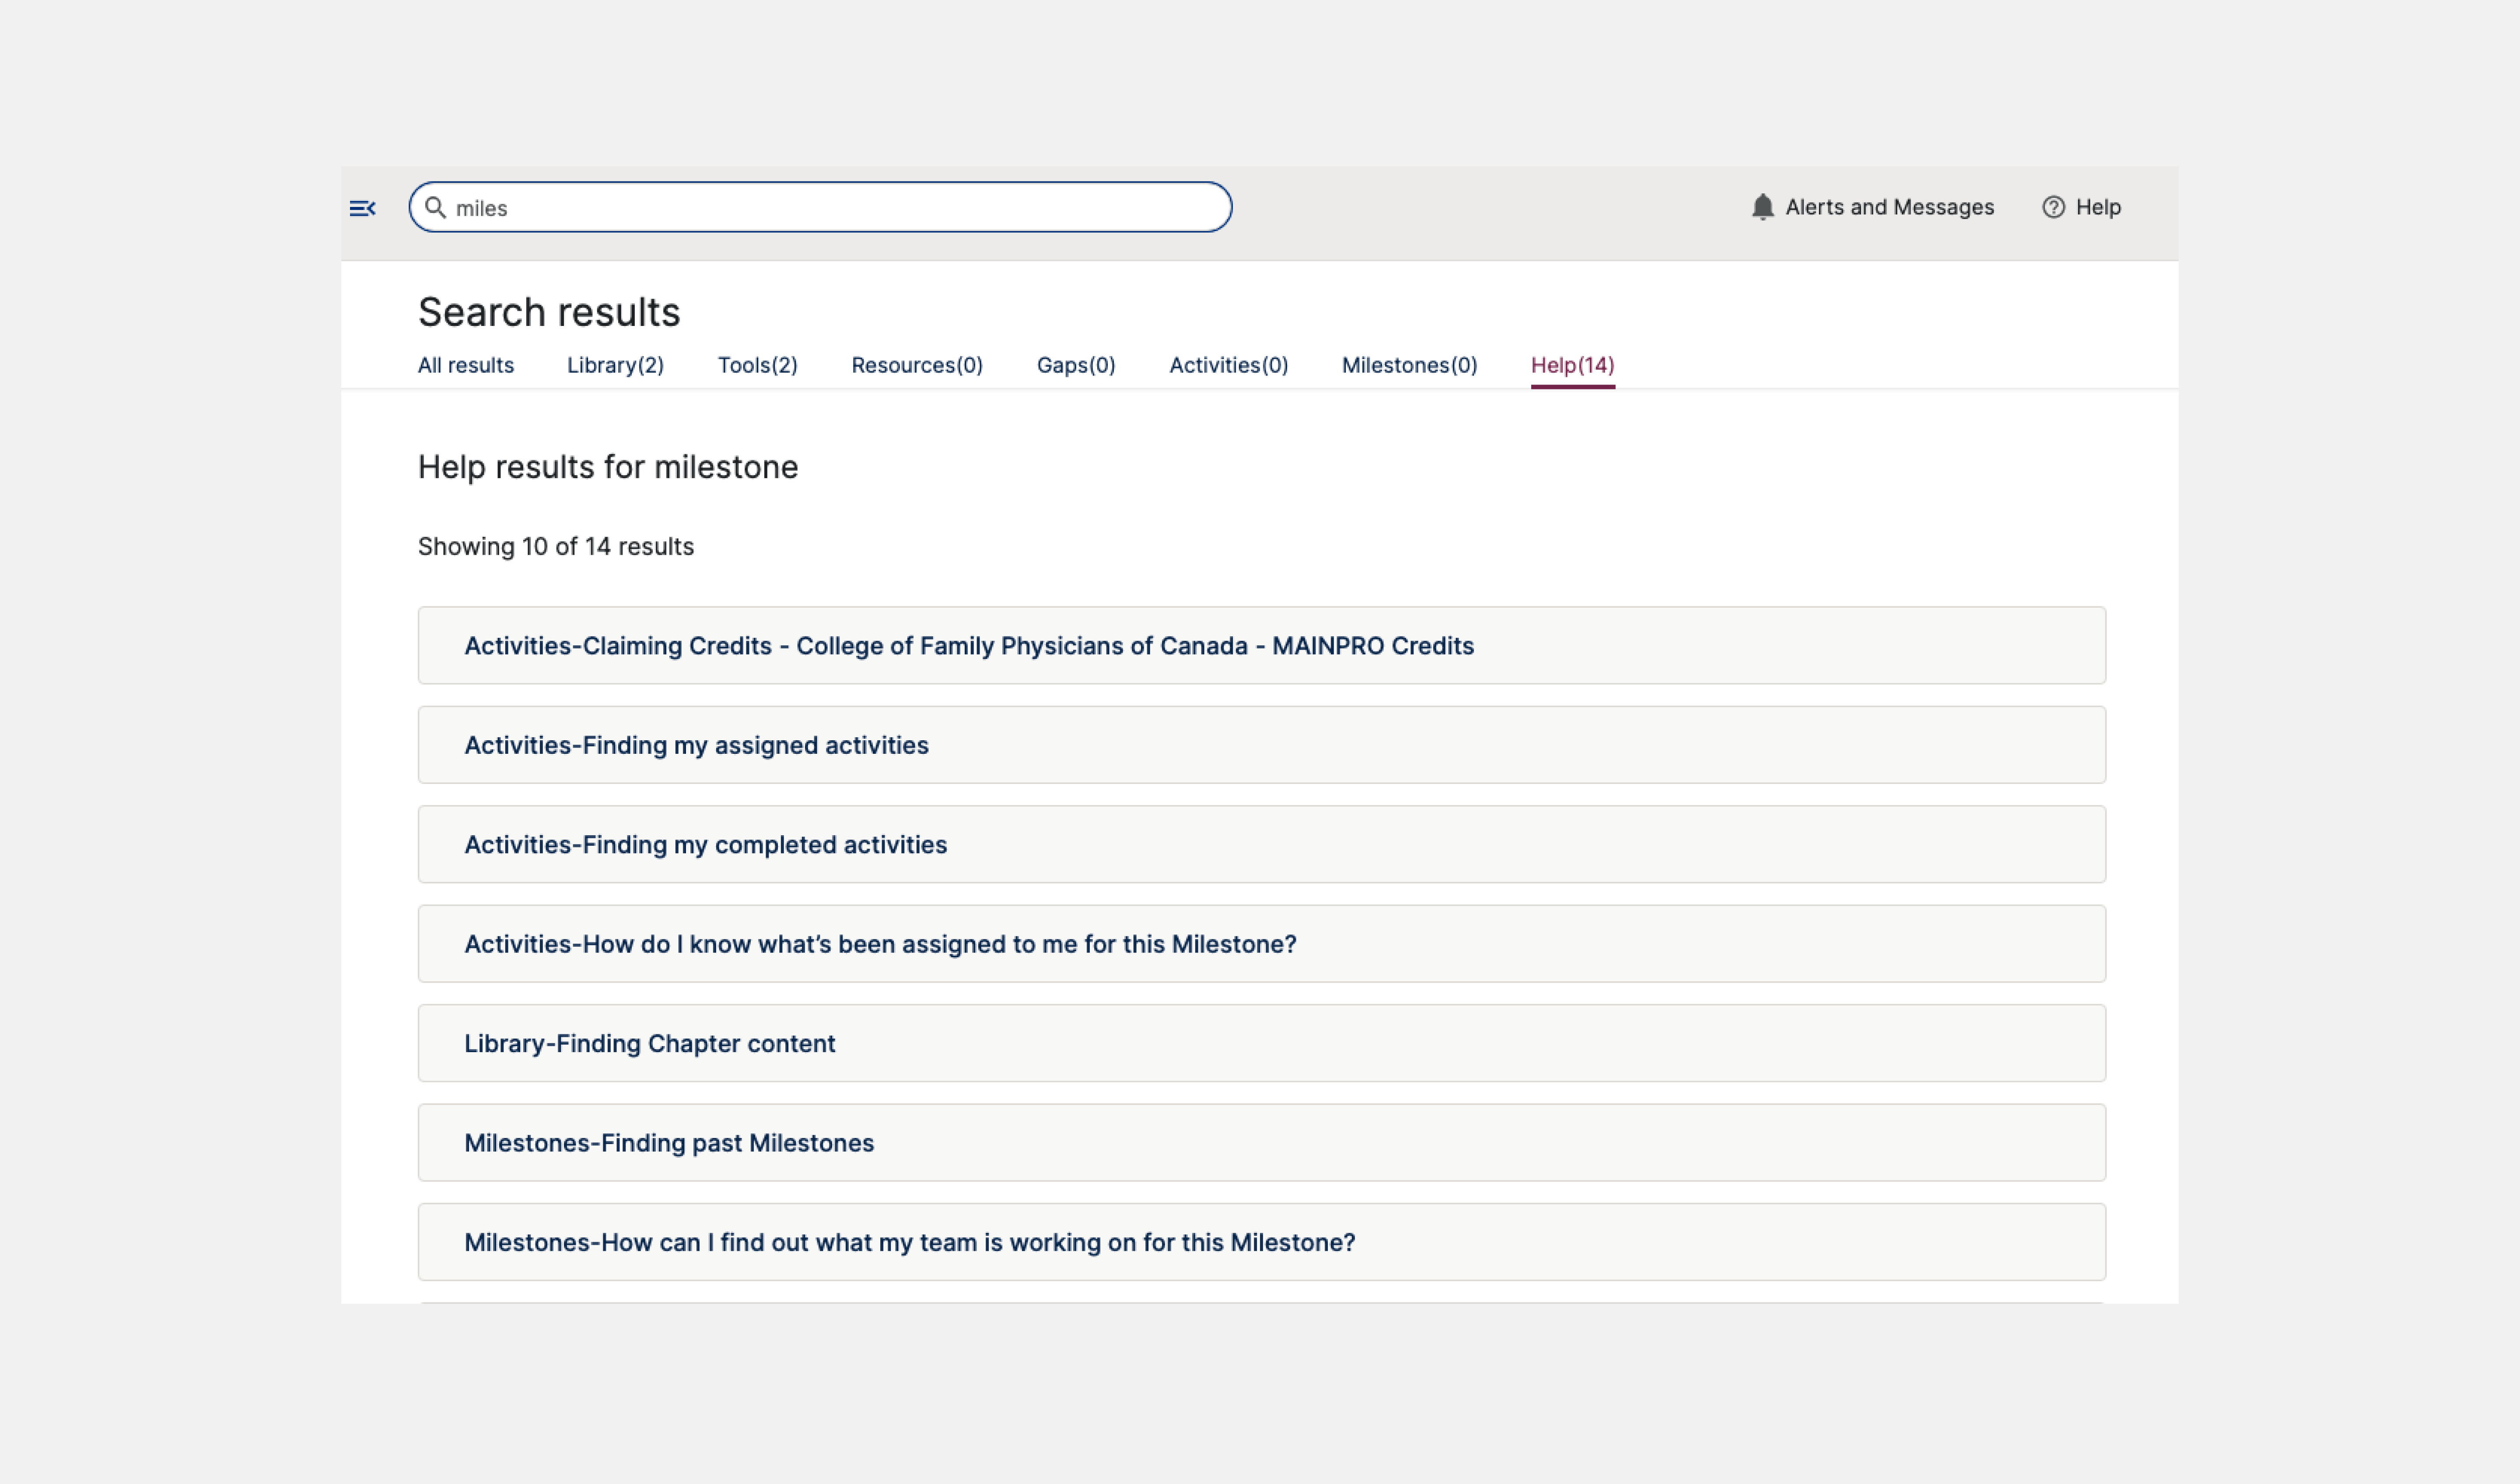
Task: Click the search magnifier icon
Action: [x=435, y=207]
